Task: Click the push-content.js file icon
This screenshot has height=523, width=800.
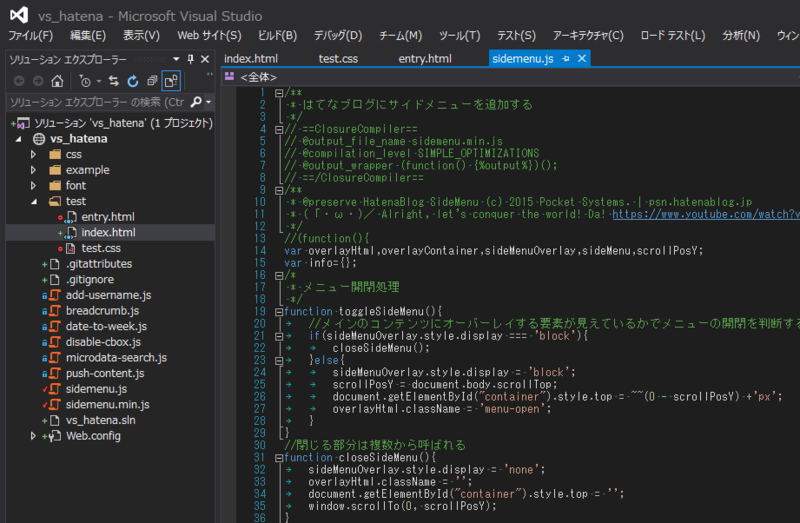Action: click(55, 373)
